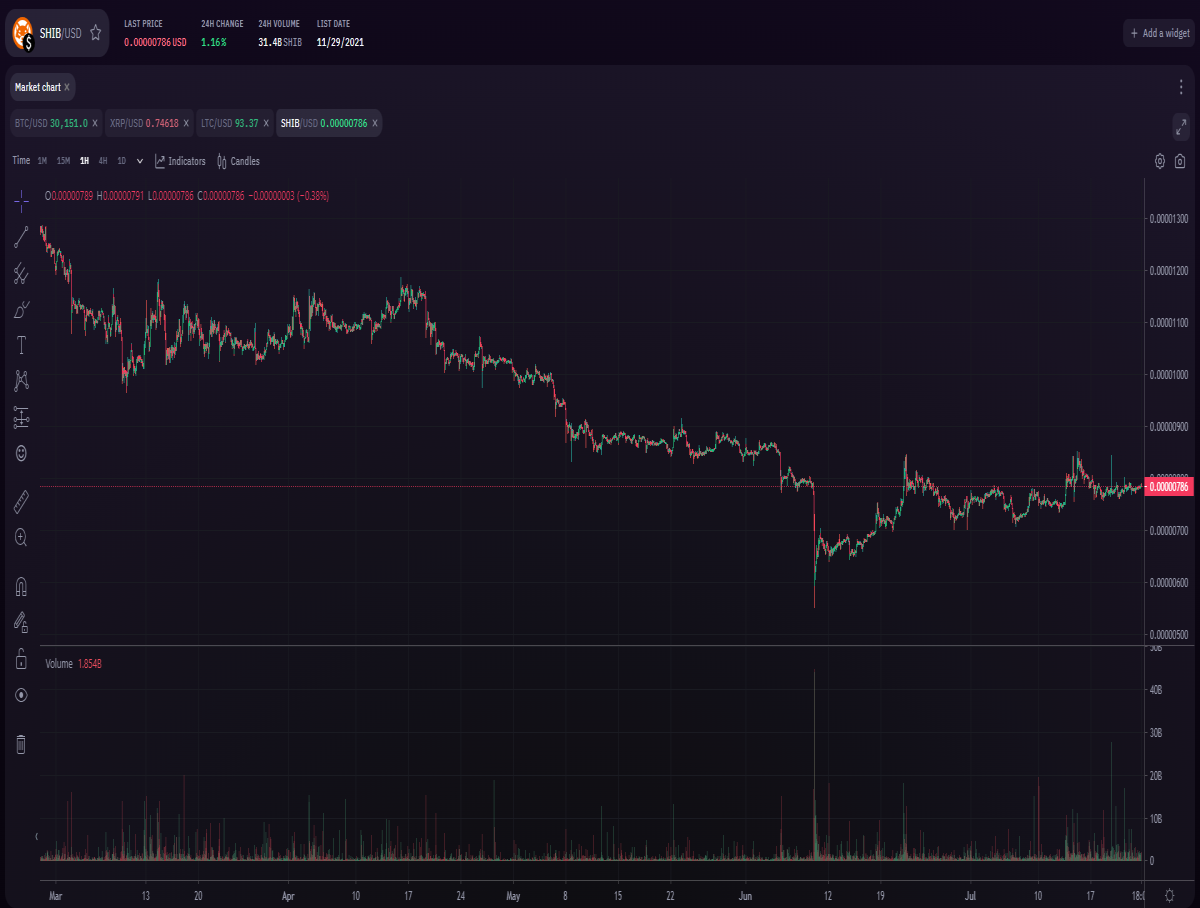Select the trend line drawing tool
1200x908 pixels.
tap(21, 237)
